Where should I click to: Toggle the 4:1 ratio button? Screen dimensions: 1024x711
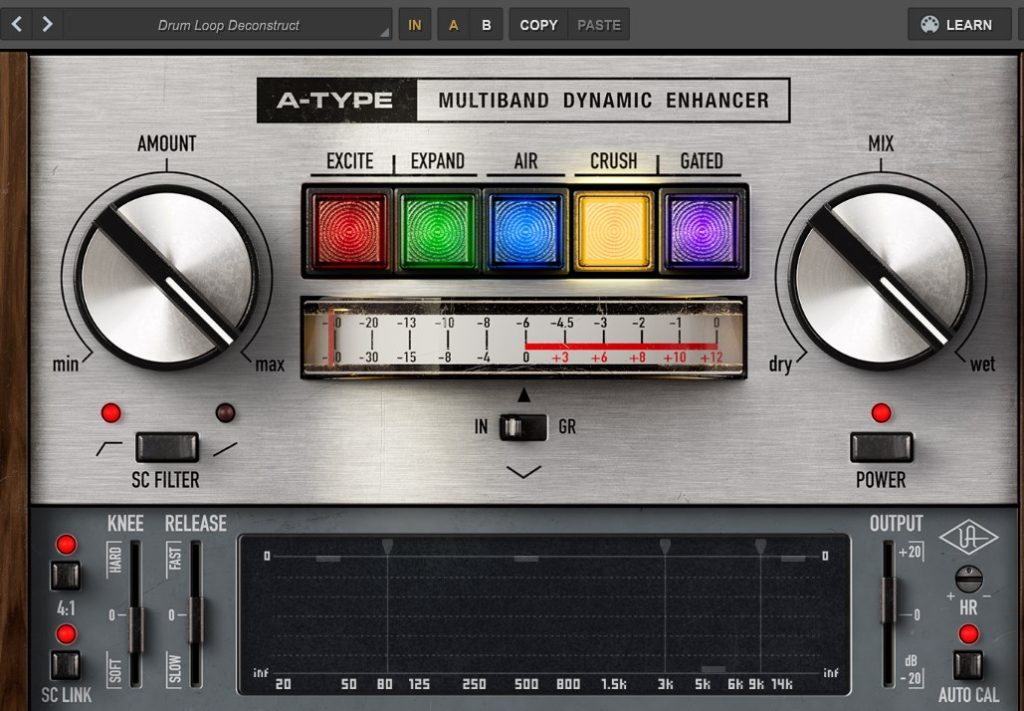click(x=66, y=575)
